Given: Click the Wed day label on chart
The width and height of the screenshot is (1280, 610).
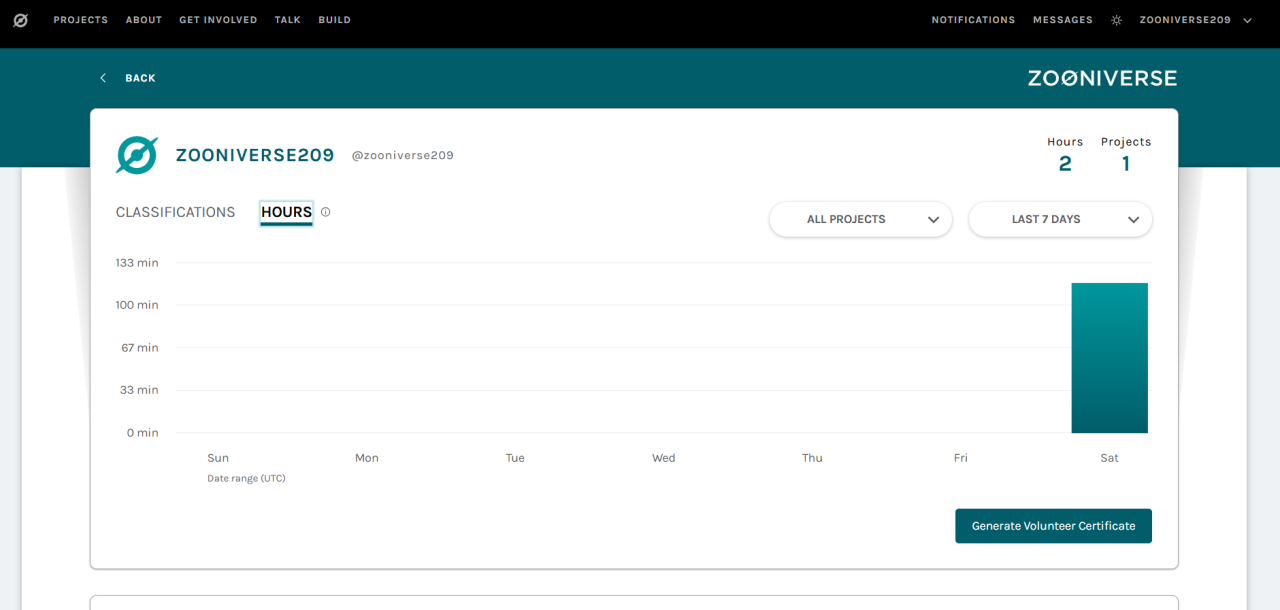Looking at the screenshot, I should tap(663, 457).
